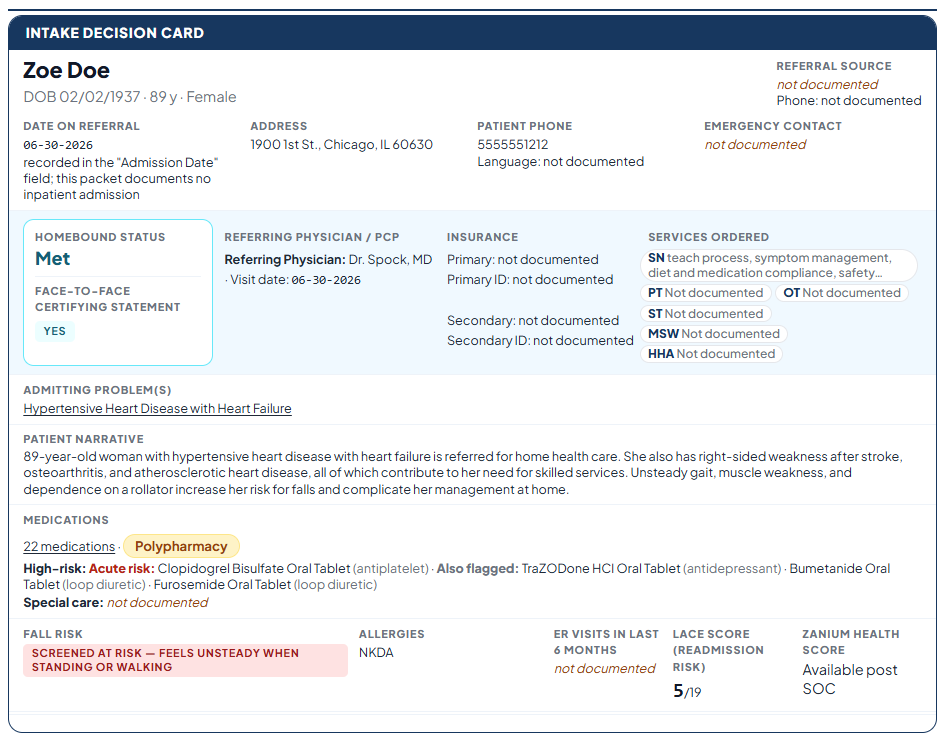The height and width of the screenshot is (742, 946).
Task: Click TraZODone HCl Oral Tablet entry
Action: [x=651, y=569]
